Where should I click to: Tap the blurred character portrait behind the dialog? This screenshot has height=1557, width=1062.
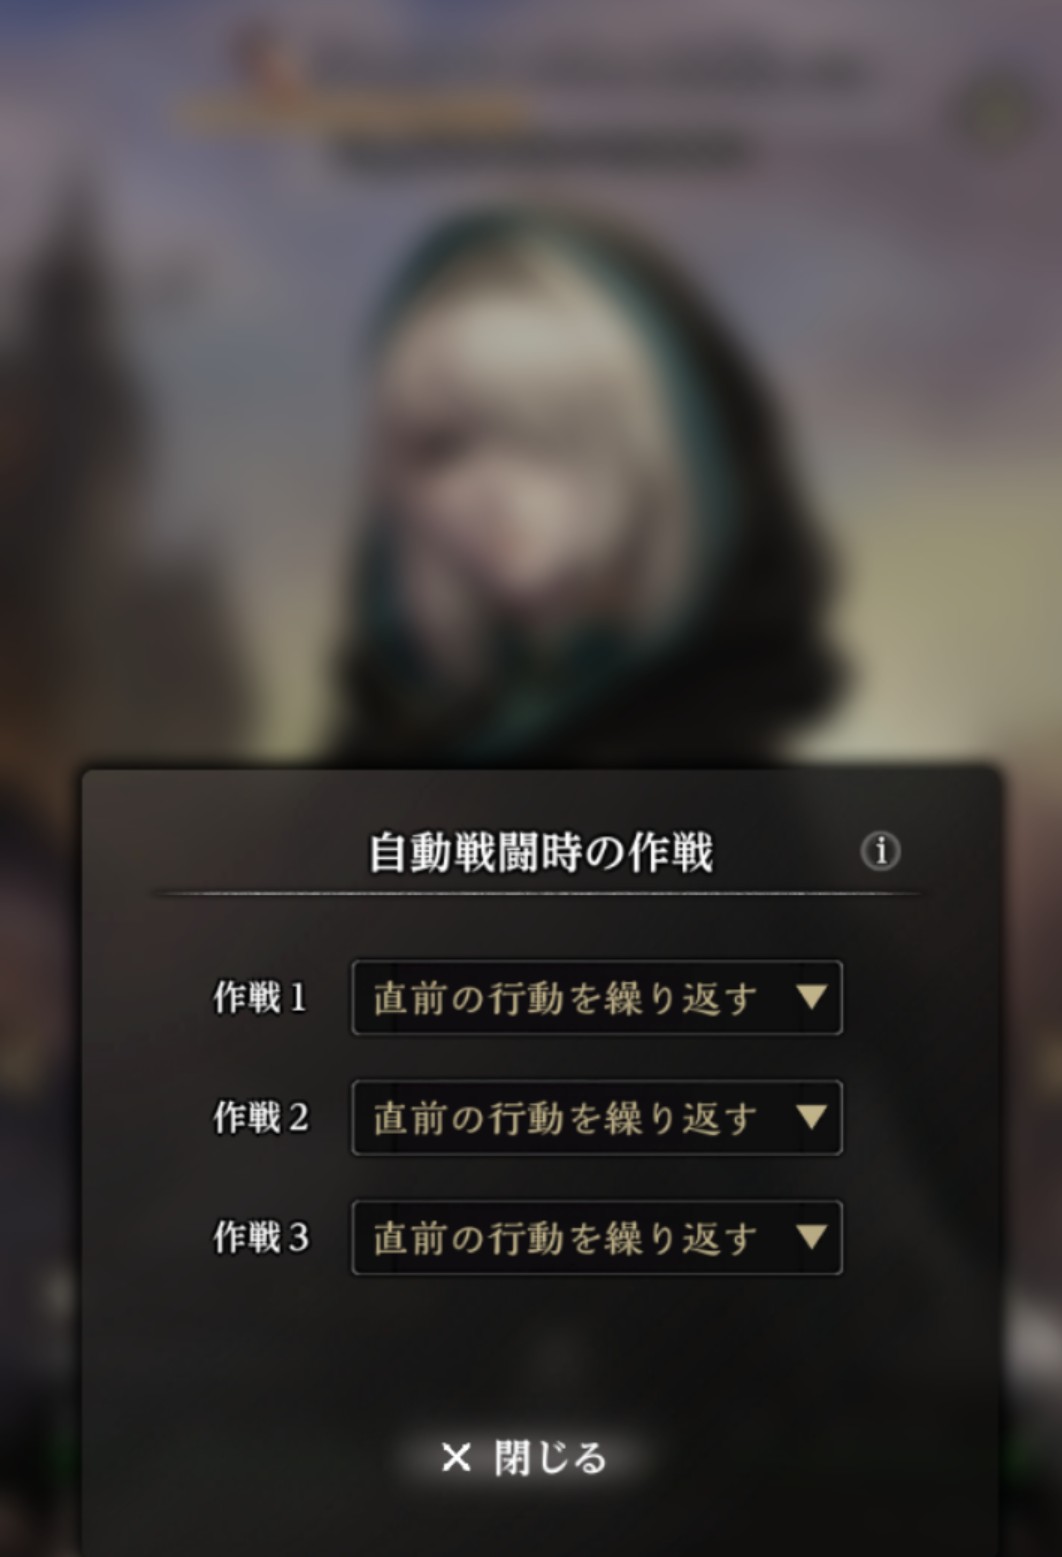coord(560,480)
